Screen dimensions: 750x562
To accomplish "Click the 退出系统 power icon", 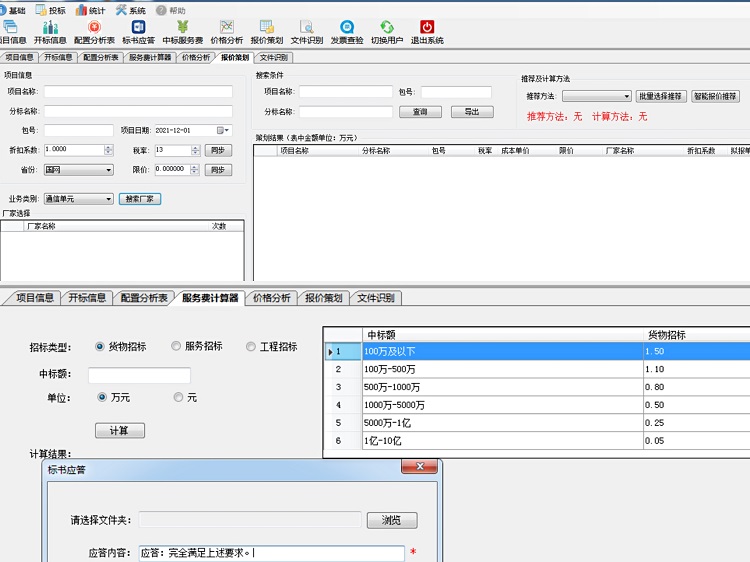I will 427,32.
